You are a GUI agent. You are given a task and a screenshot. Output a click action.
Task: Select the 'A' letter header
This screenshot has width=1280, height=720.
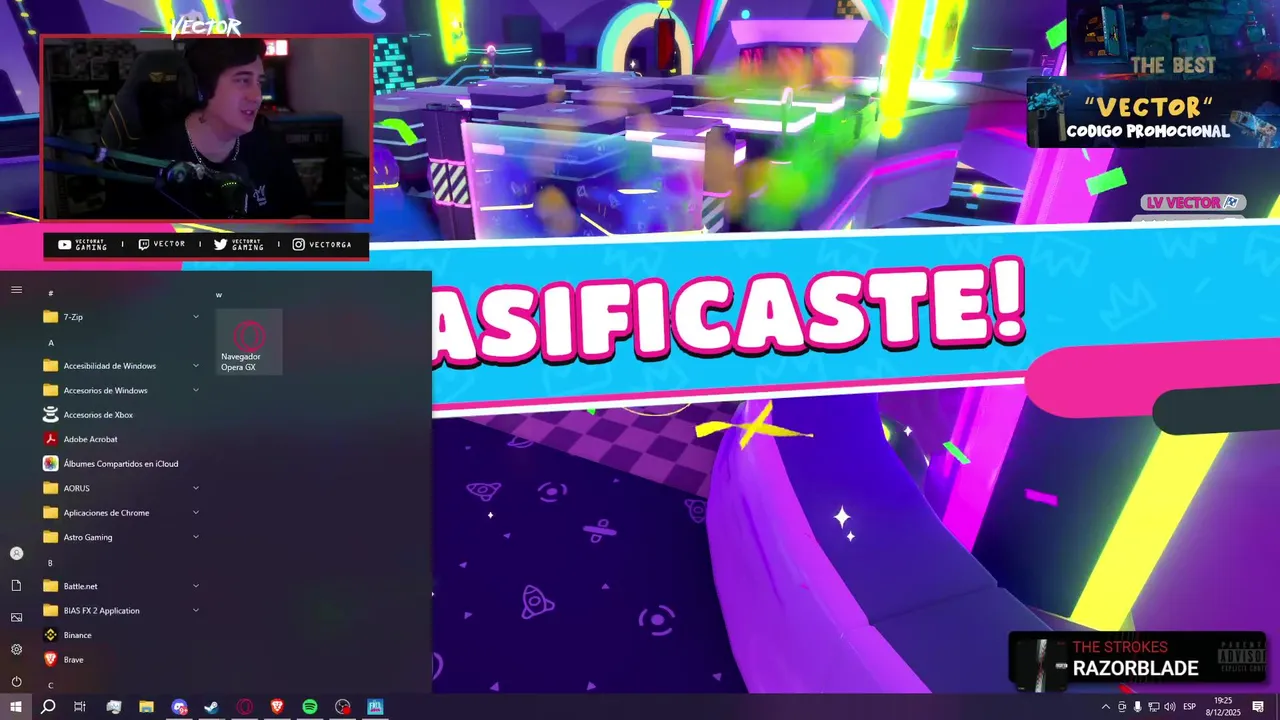coord(51,342)
